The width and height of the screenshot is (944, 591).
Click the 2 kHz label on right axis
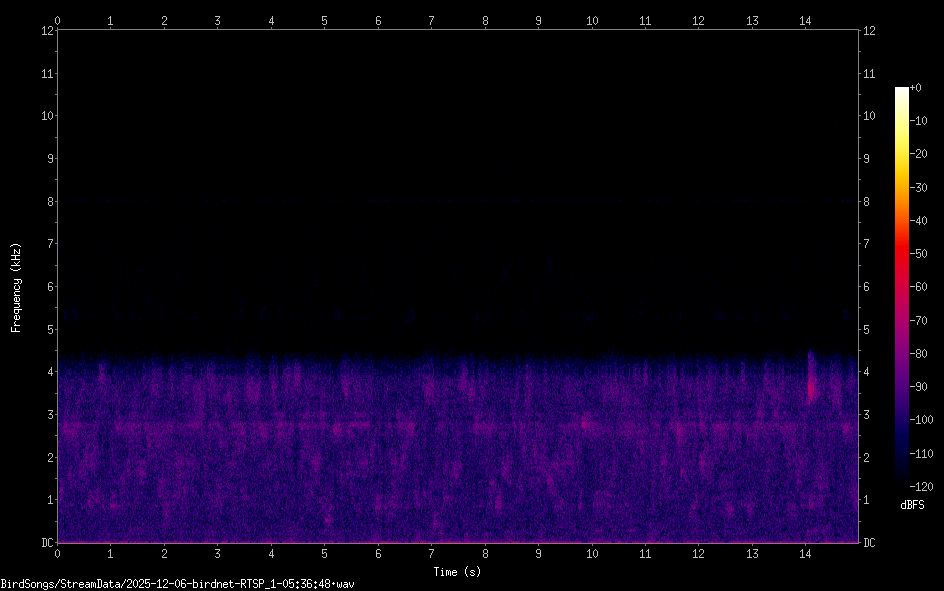click(869, 458)
